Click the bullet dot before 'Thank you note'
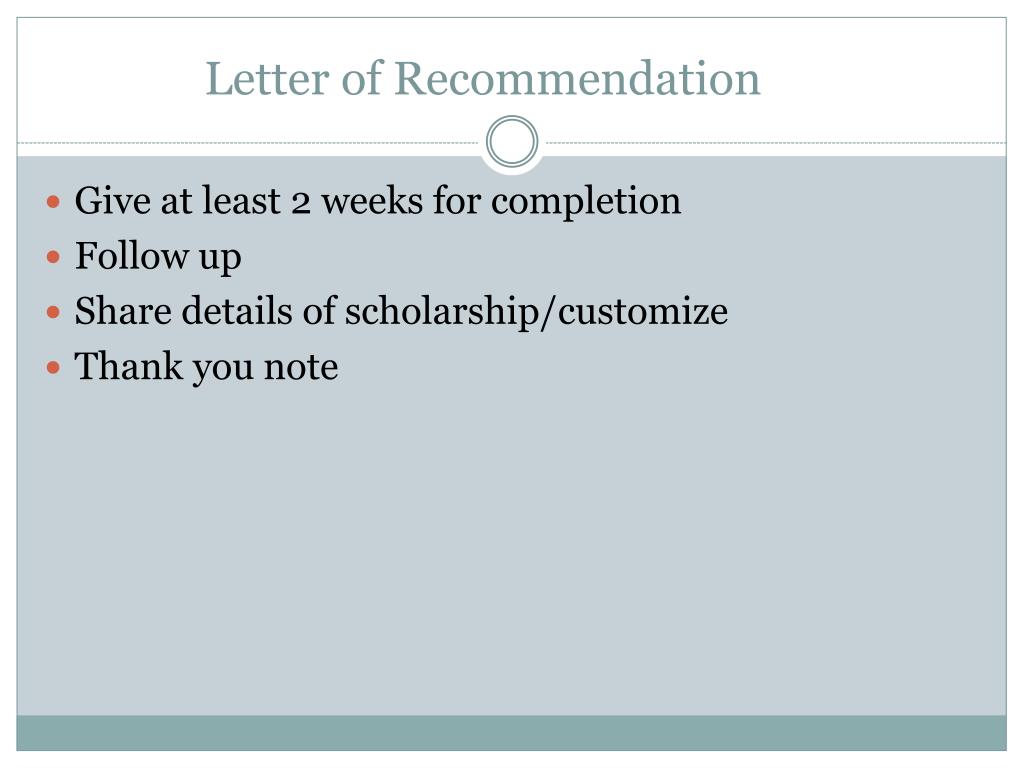The image size is (1024, 768). tap(54, 368)
